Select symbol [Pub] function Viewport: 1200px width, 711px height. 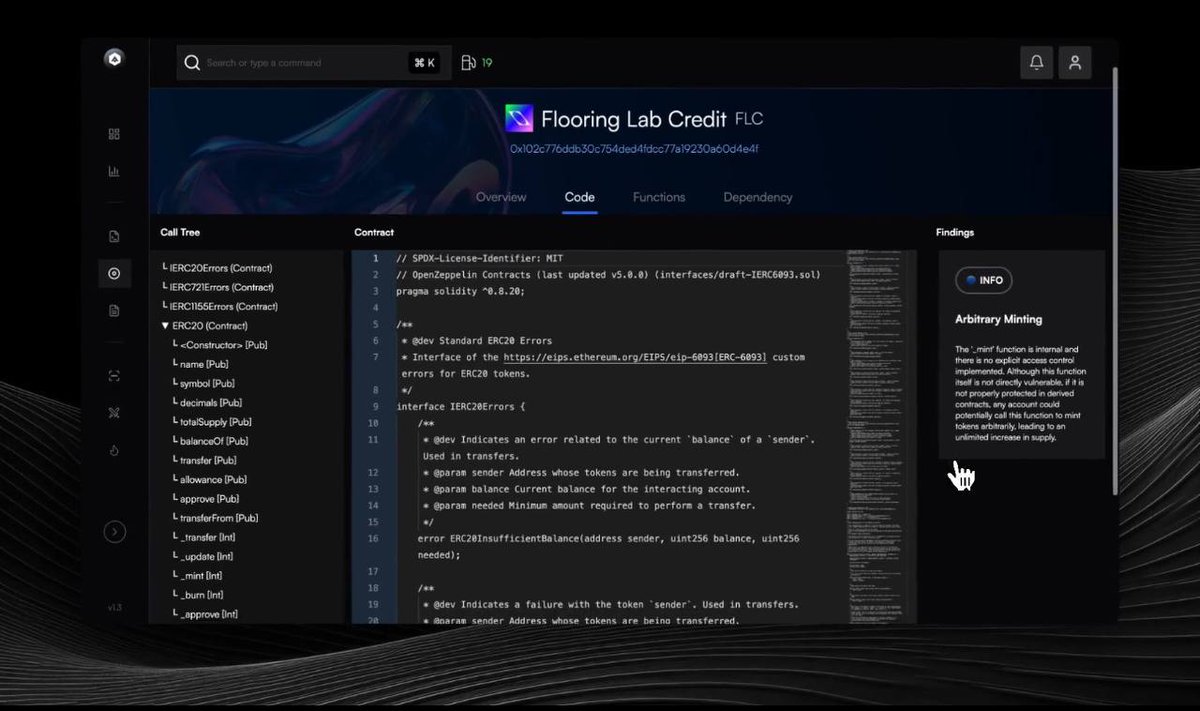[205, 383]
